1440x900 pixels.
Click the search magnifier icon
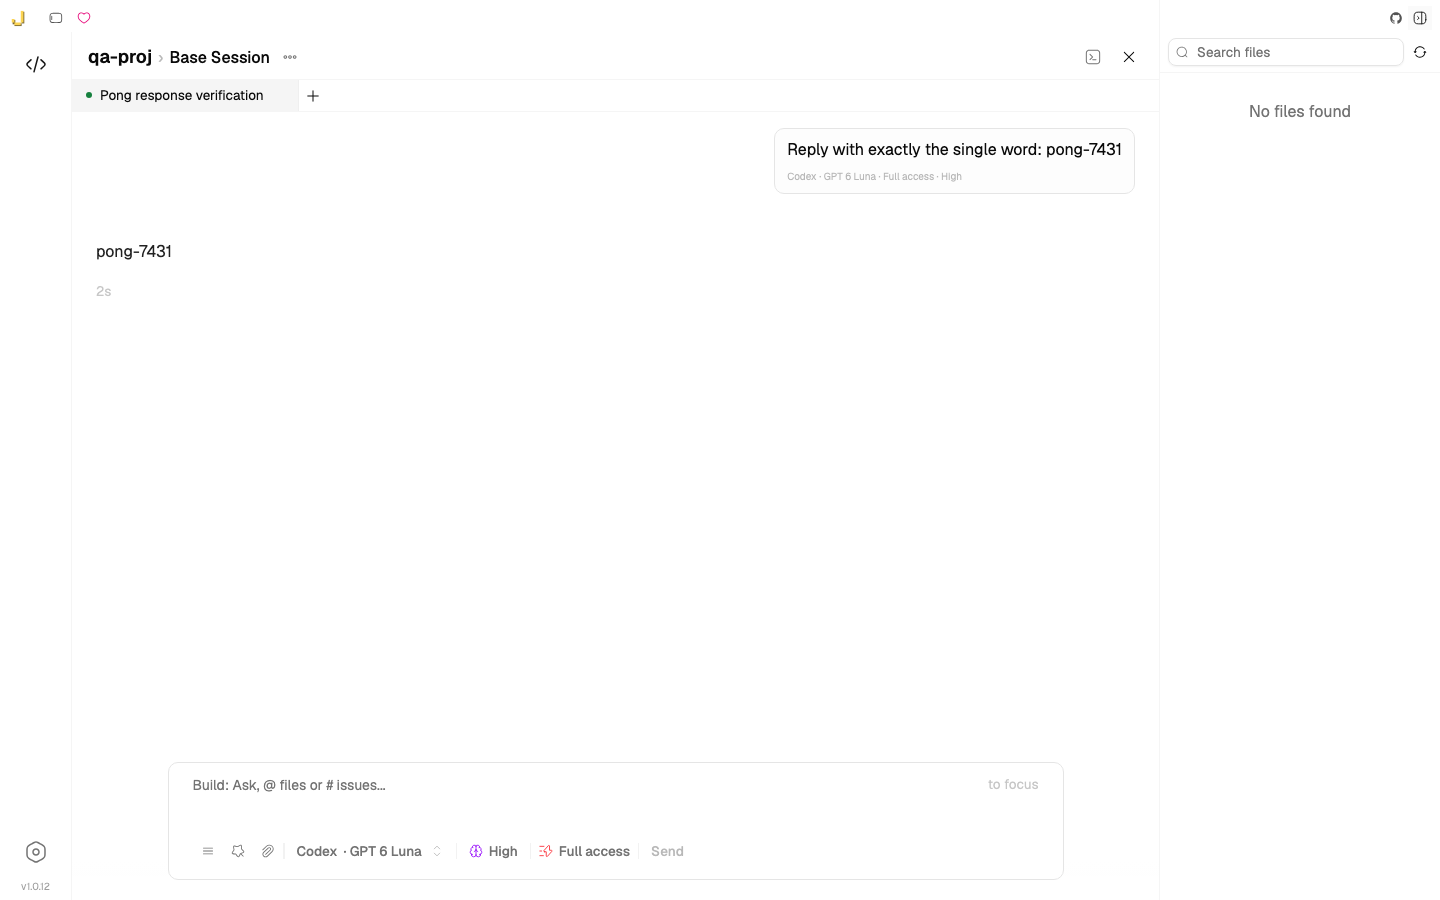(1182, 52)
